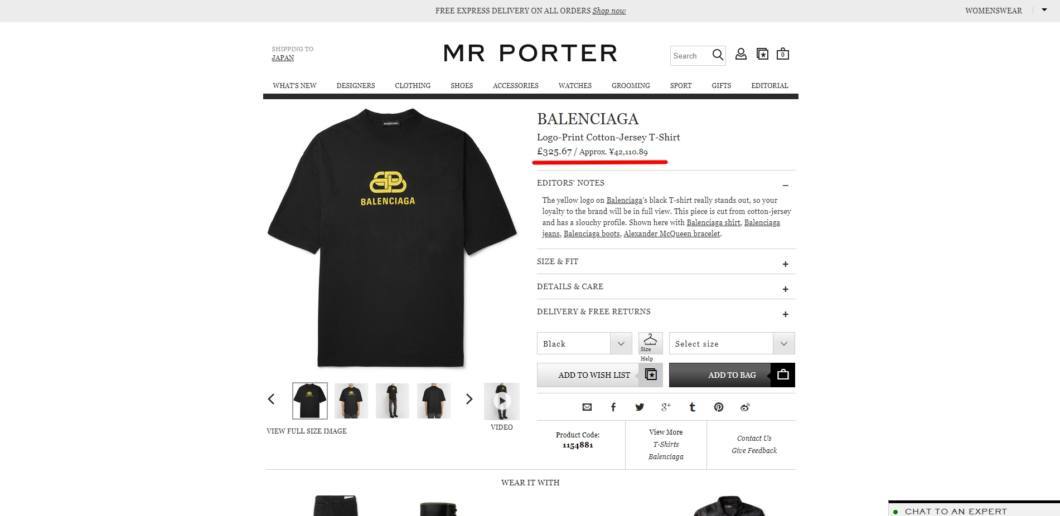Viewport: 1060px width, 516px height.
Task: Click the Add to Bag button
Action: 732,375
